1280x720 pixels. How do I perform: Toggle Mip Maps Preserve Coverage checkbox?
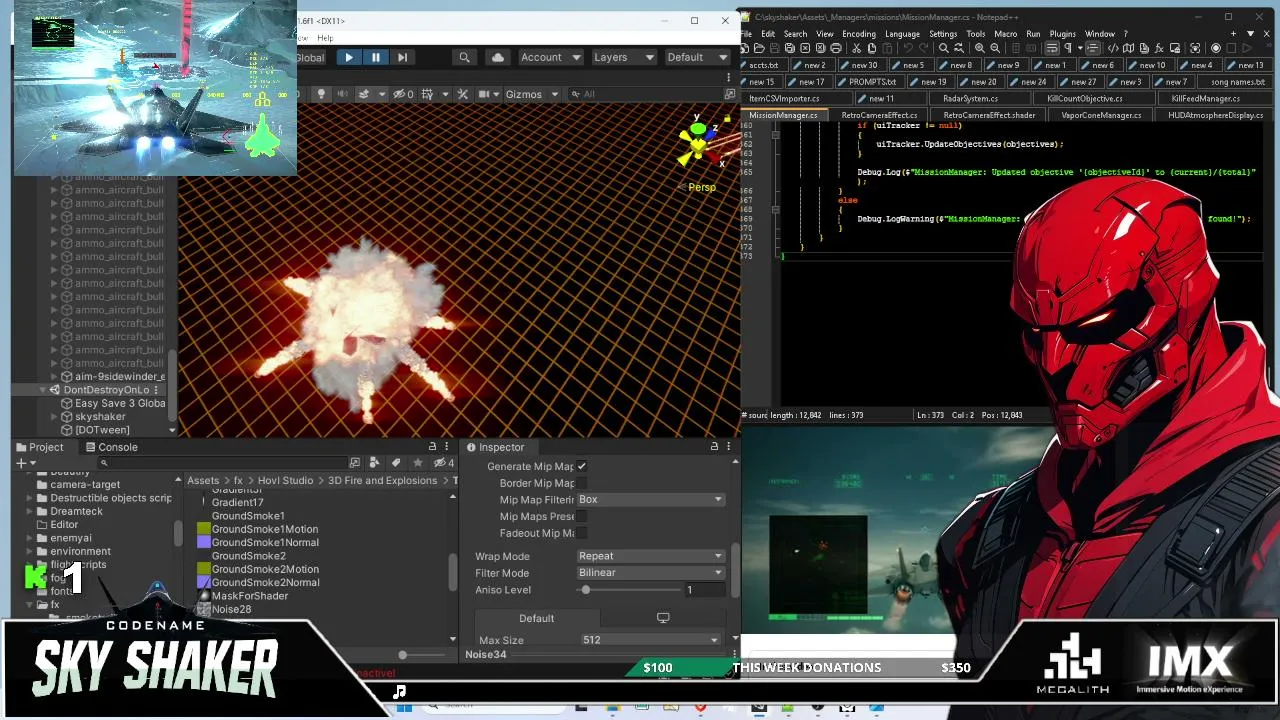[581, 516]
